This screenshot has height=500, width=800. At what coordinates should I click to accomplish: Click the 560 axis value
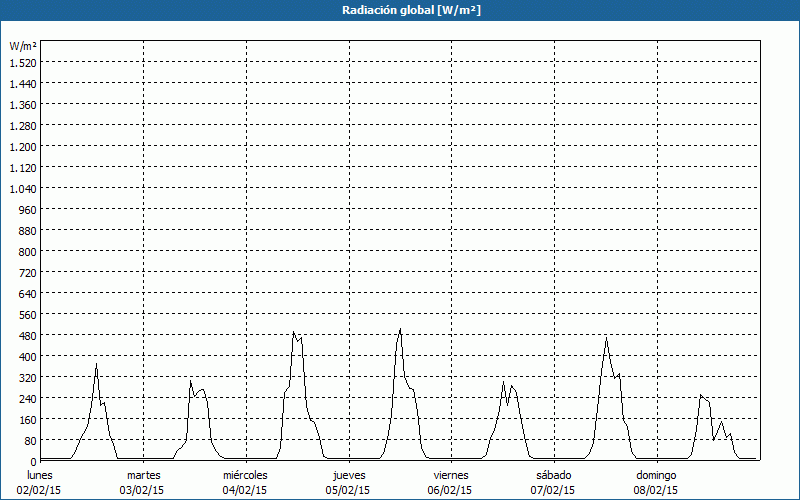click(28, 315)
